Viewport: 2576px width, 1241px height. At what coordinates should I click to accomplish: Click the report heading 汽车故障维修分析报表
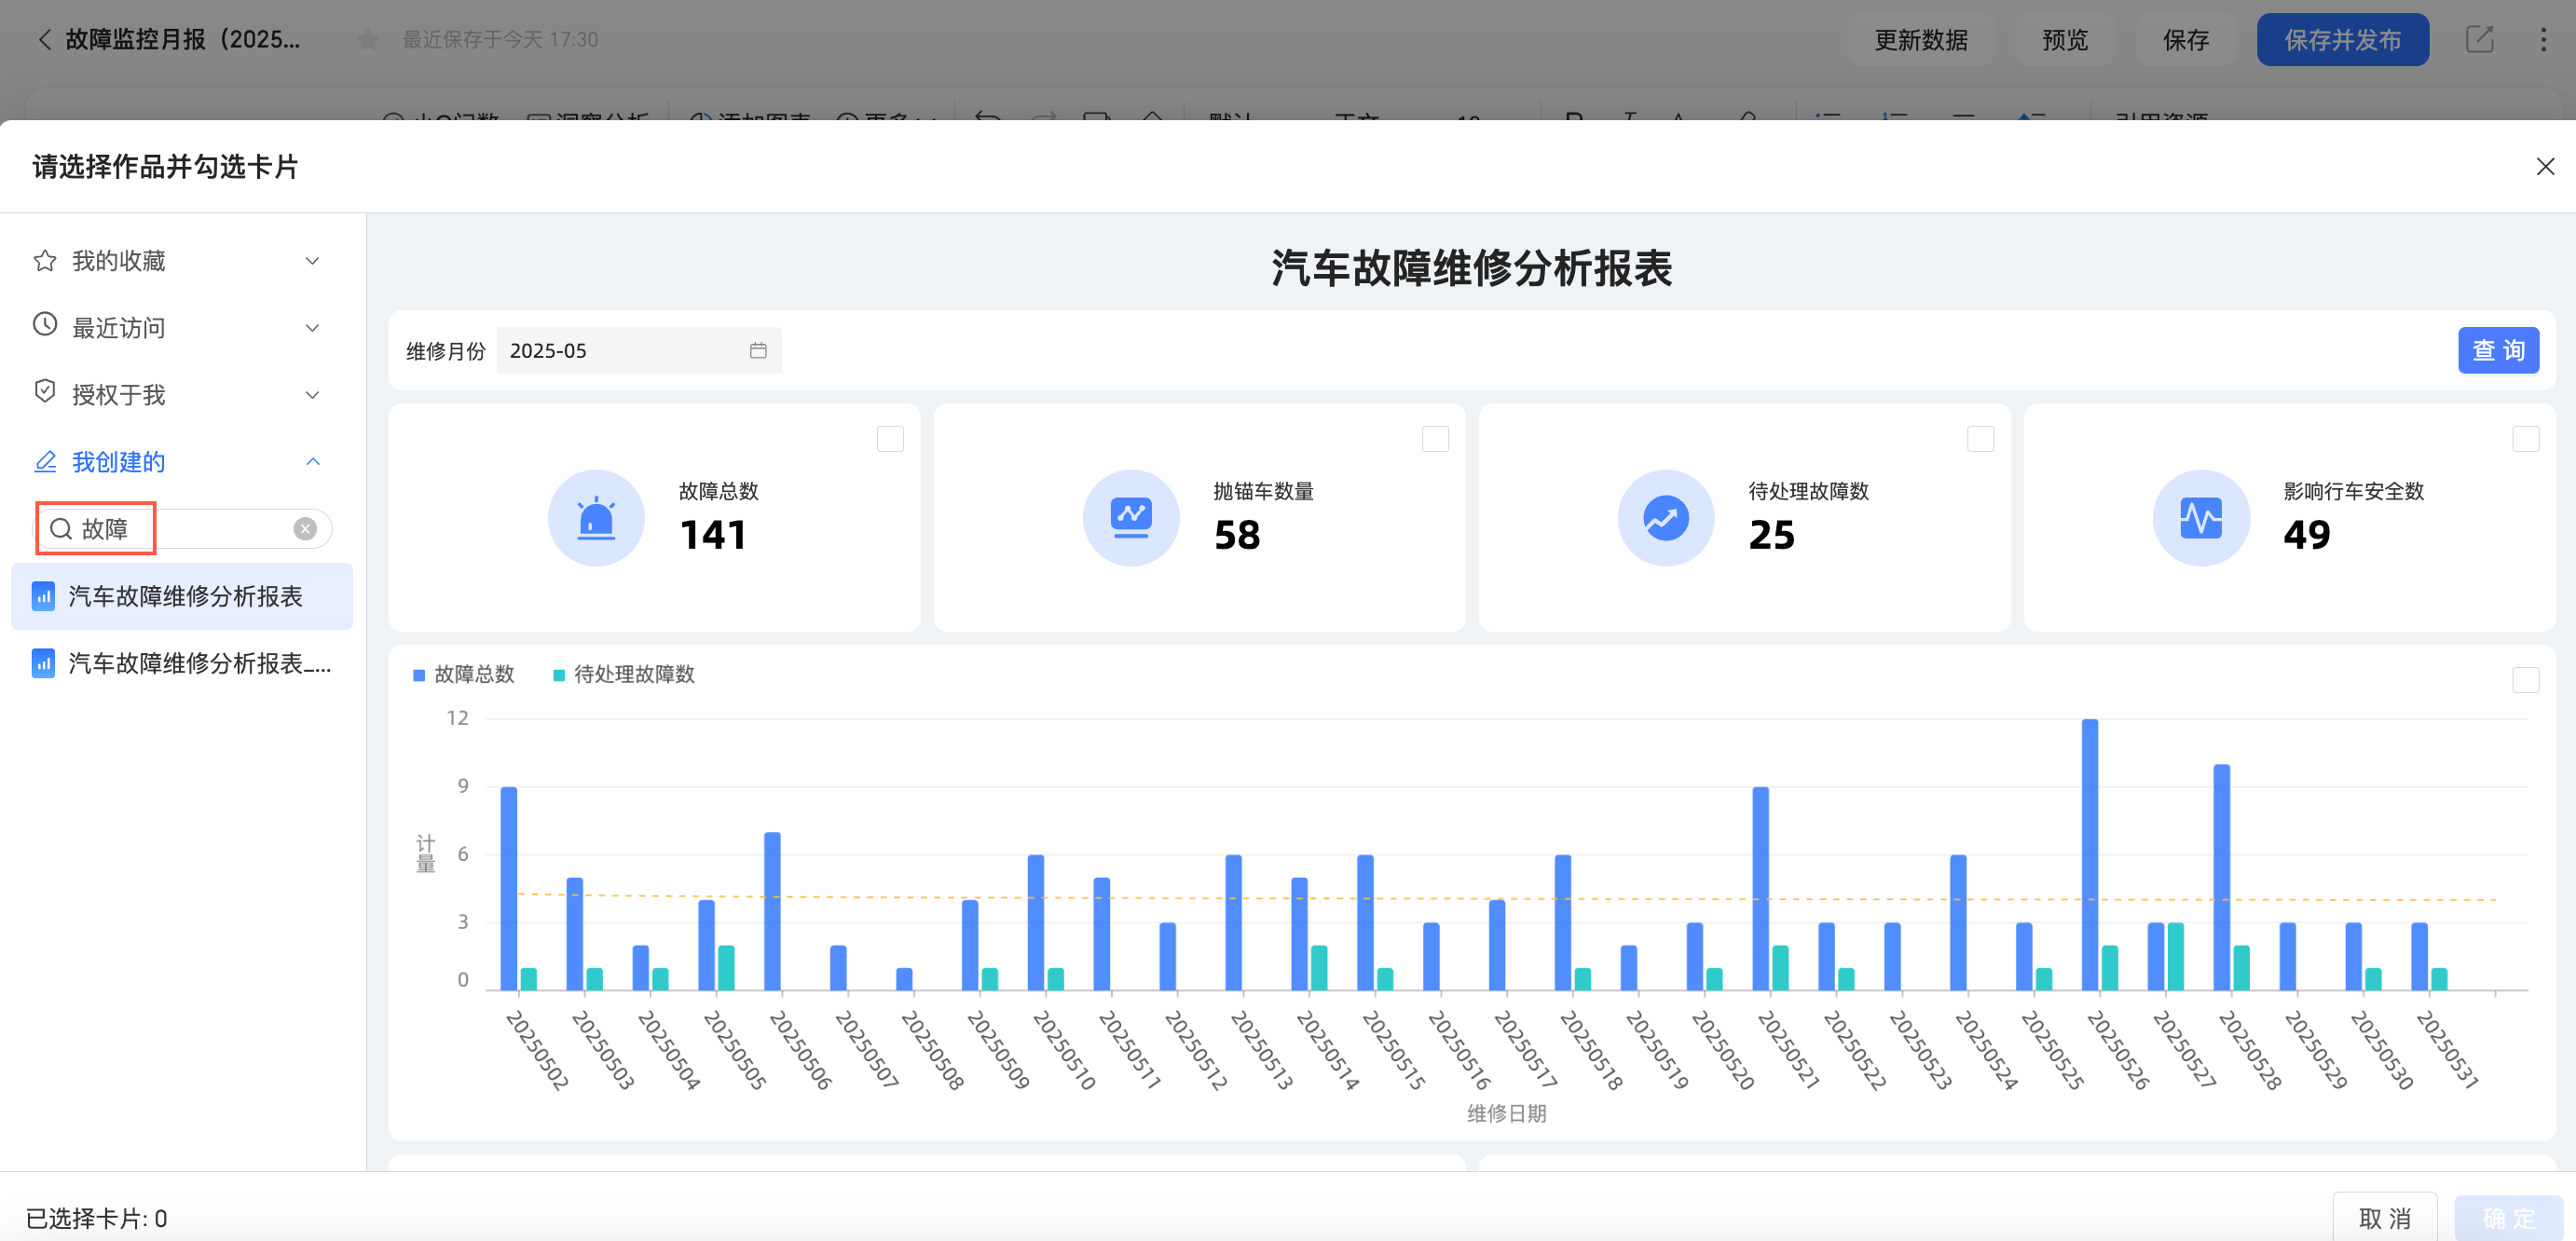click(1472, 268)
